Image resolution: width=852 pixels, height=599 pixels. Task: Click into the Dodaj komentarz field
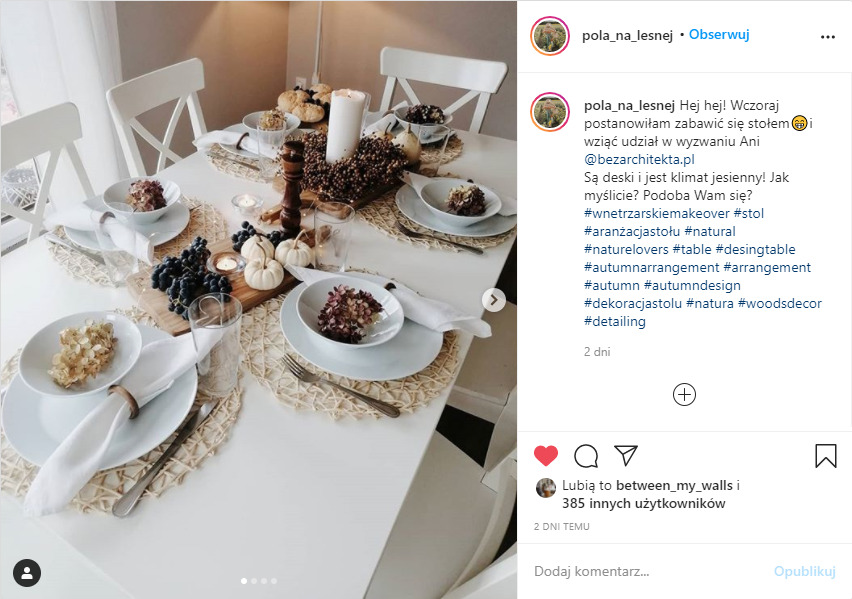click(647, 571)
